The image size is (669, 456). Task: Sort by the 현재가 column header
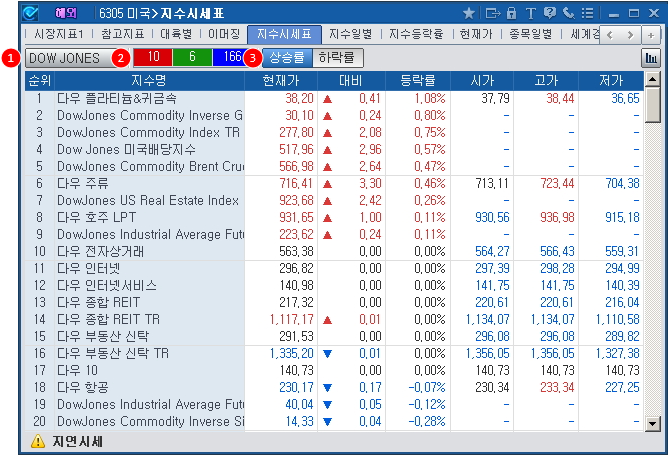[x=281, y=80]
